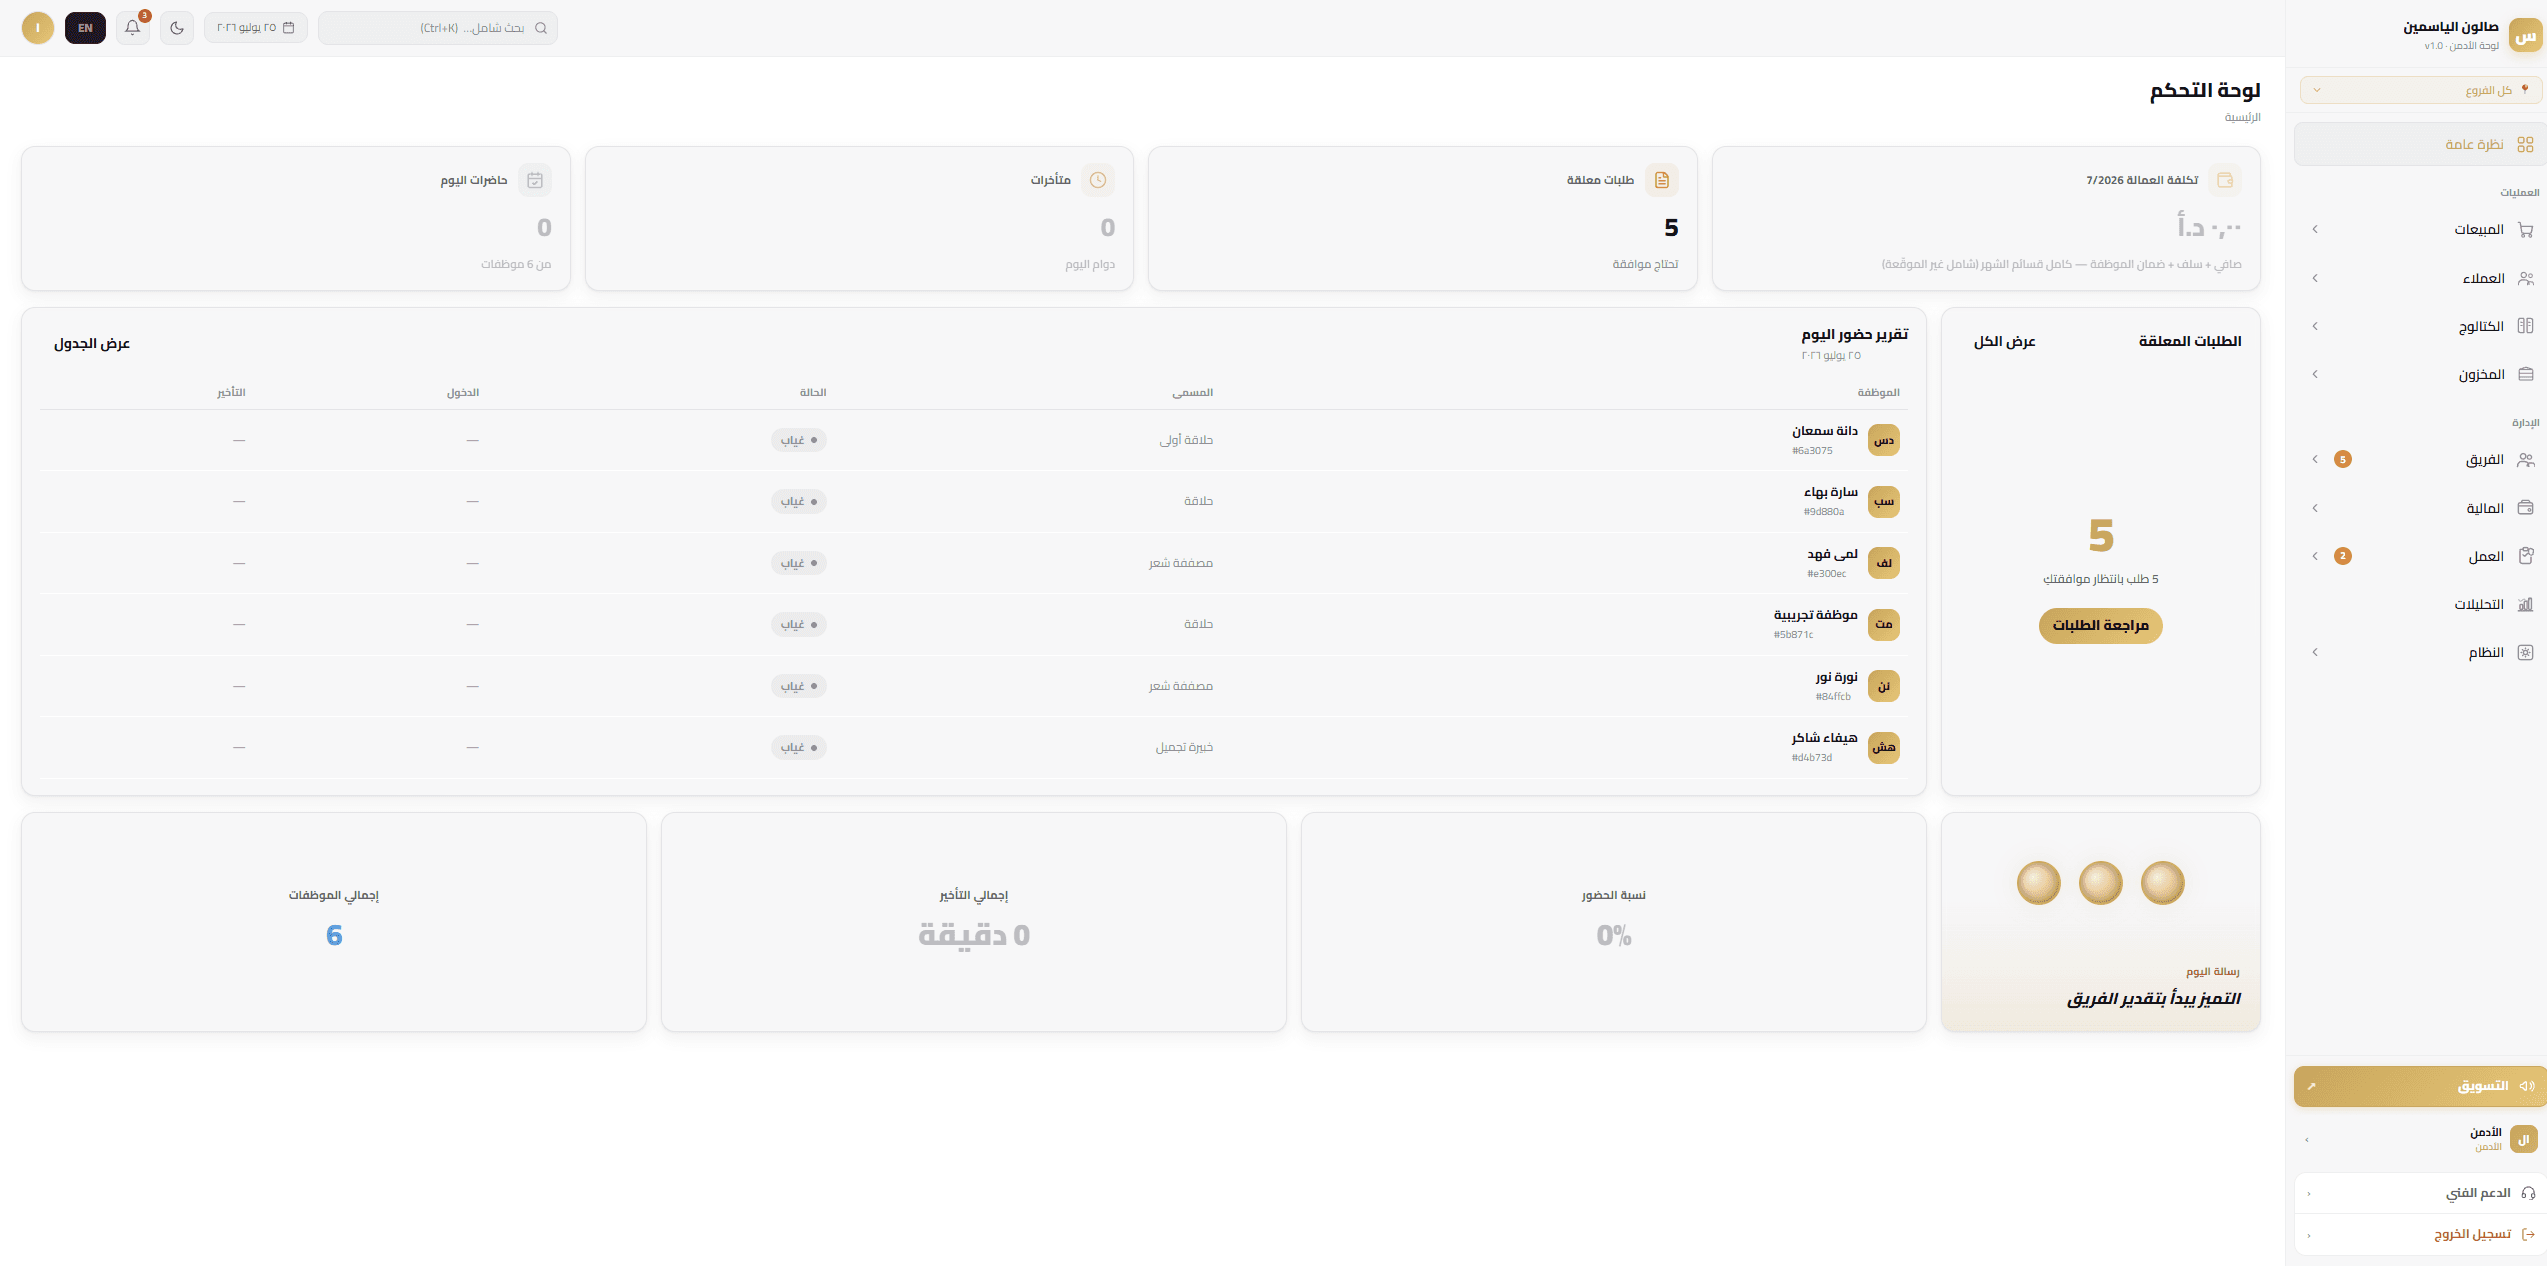
Task: Click the العمل clipboard icon
Action: pos(2525,556)
